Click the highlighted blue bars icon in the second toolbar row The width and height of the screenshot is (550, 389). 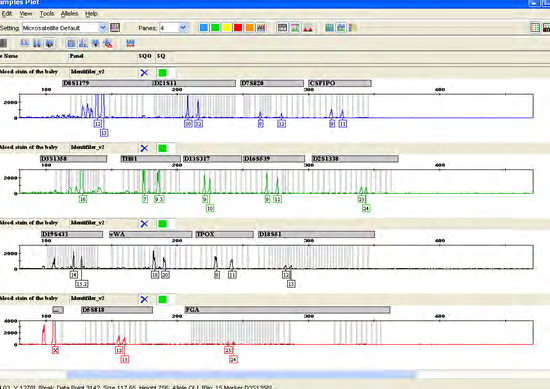tap(71, 43)
